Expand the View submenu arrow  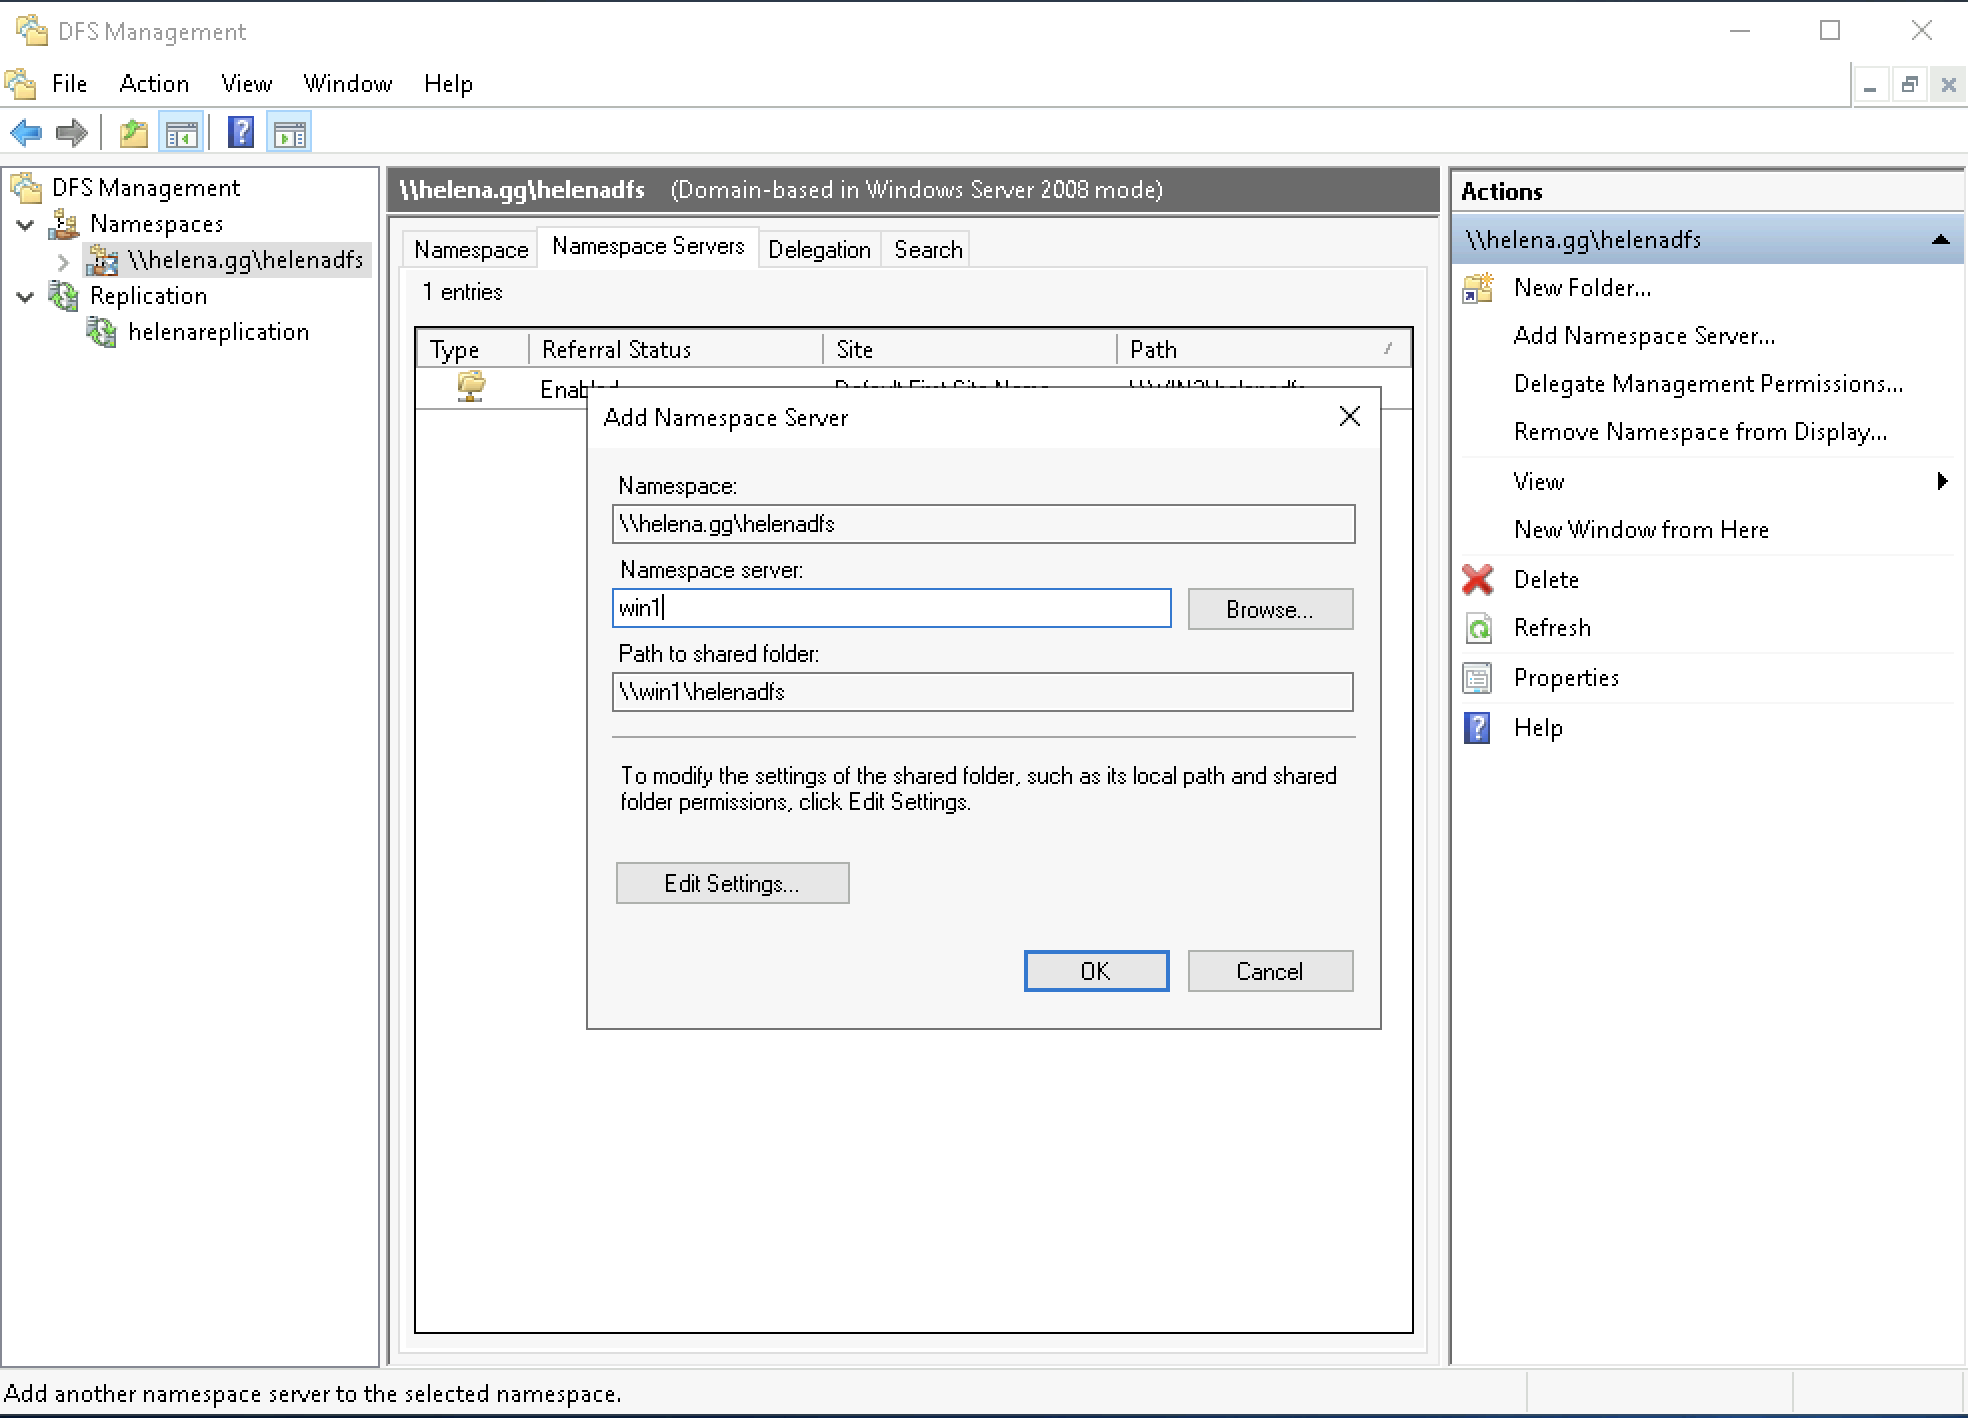tap(1941, 482)
